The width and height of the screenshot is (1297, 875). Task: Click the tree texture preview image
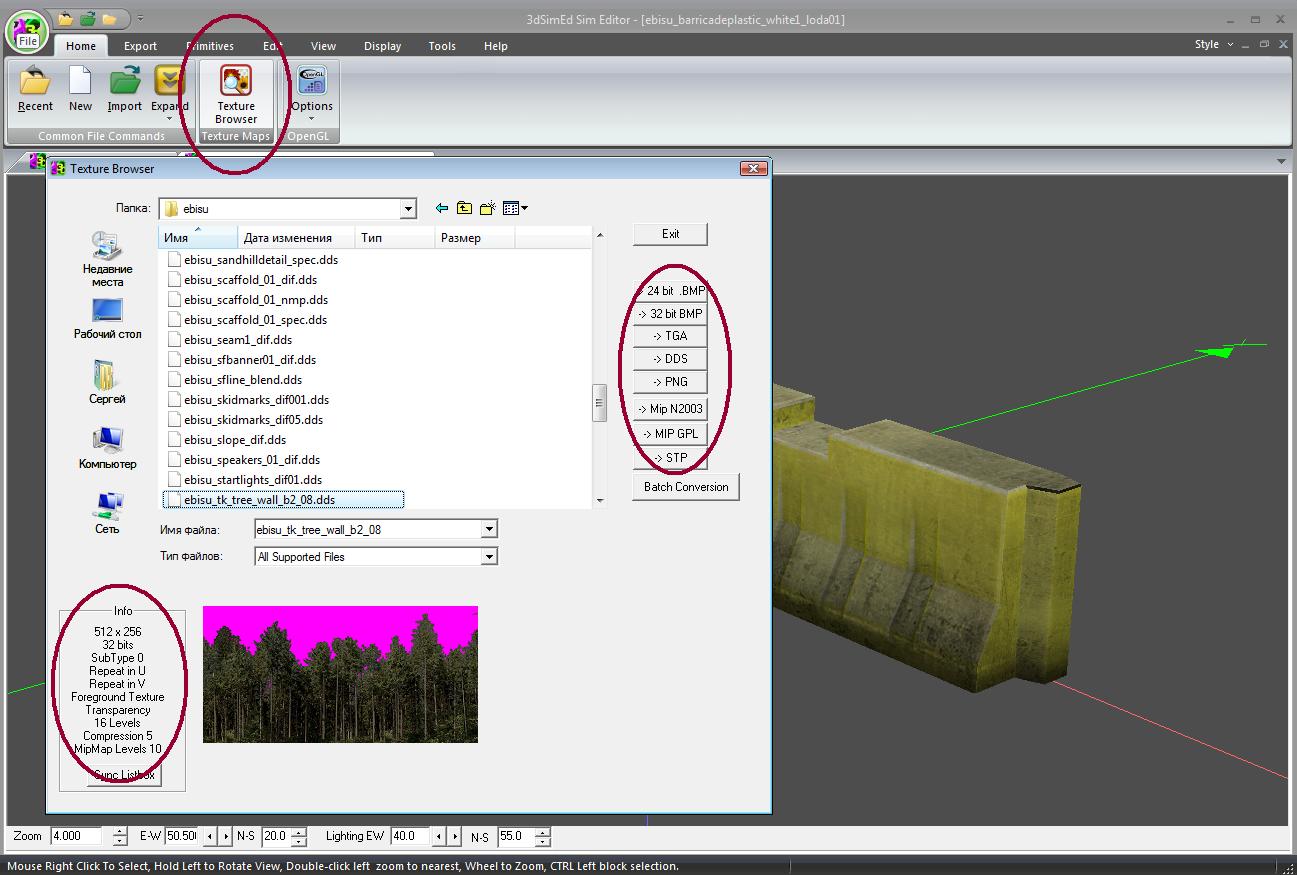click(x=340, y=674)
